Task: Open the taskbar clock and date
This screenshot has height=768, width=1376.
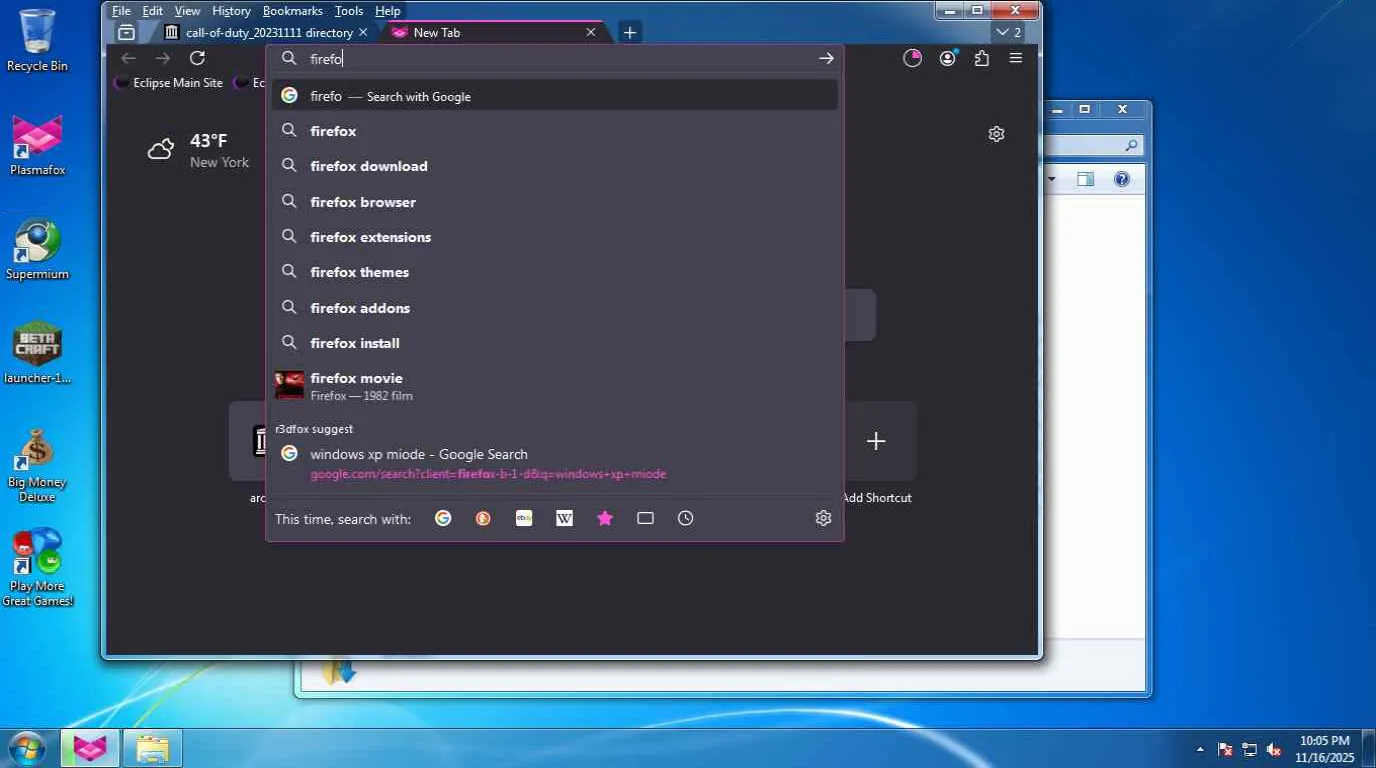Action: point(1325,749)
